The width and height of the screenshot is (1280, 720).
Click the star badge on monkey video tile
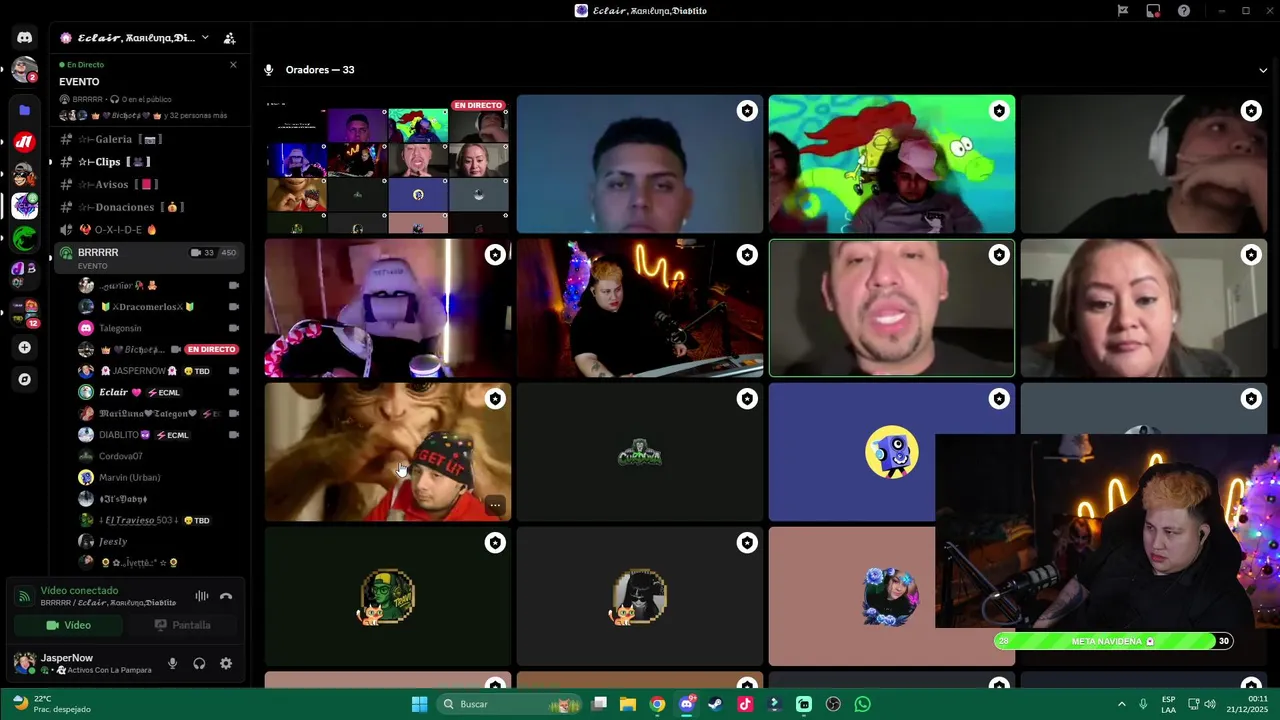(x=495, y=399)
